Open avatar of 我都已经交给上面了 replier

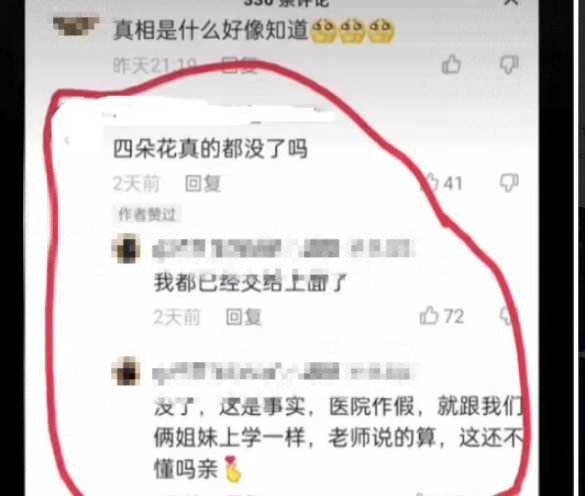(x=127, y=249)
